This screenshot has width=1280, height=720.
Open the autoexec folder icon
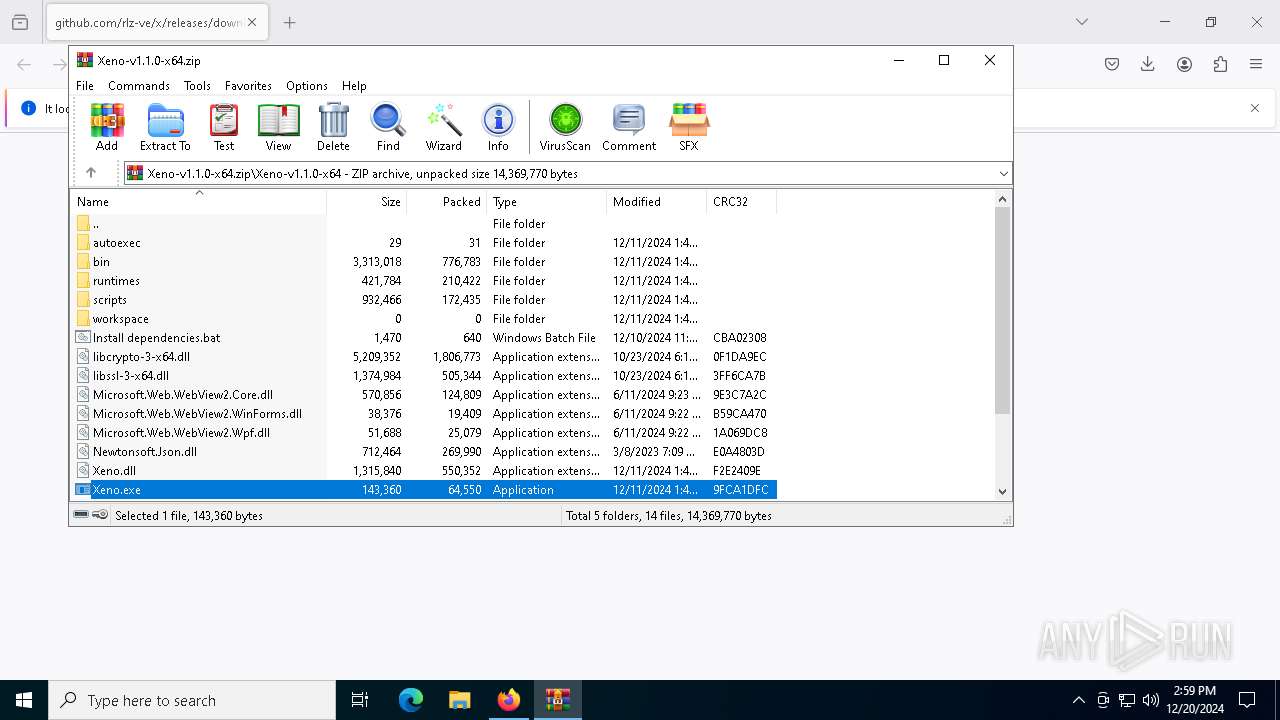pyautogui.click(x=83, y=243)
